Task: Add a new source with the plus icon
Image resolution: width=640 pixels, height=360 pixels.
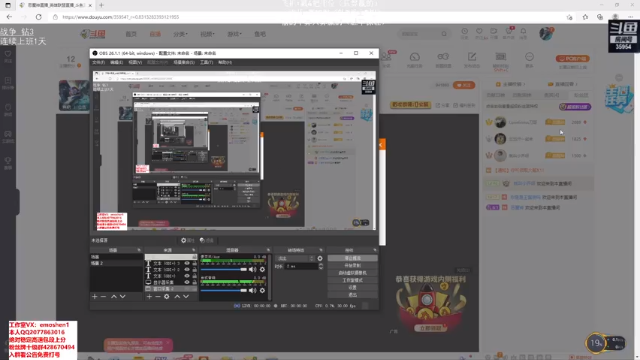Action: [x=149, y=296]
